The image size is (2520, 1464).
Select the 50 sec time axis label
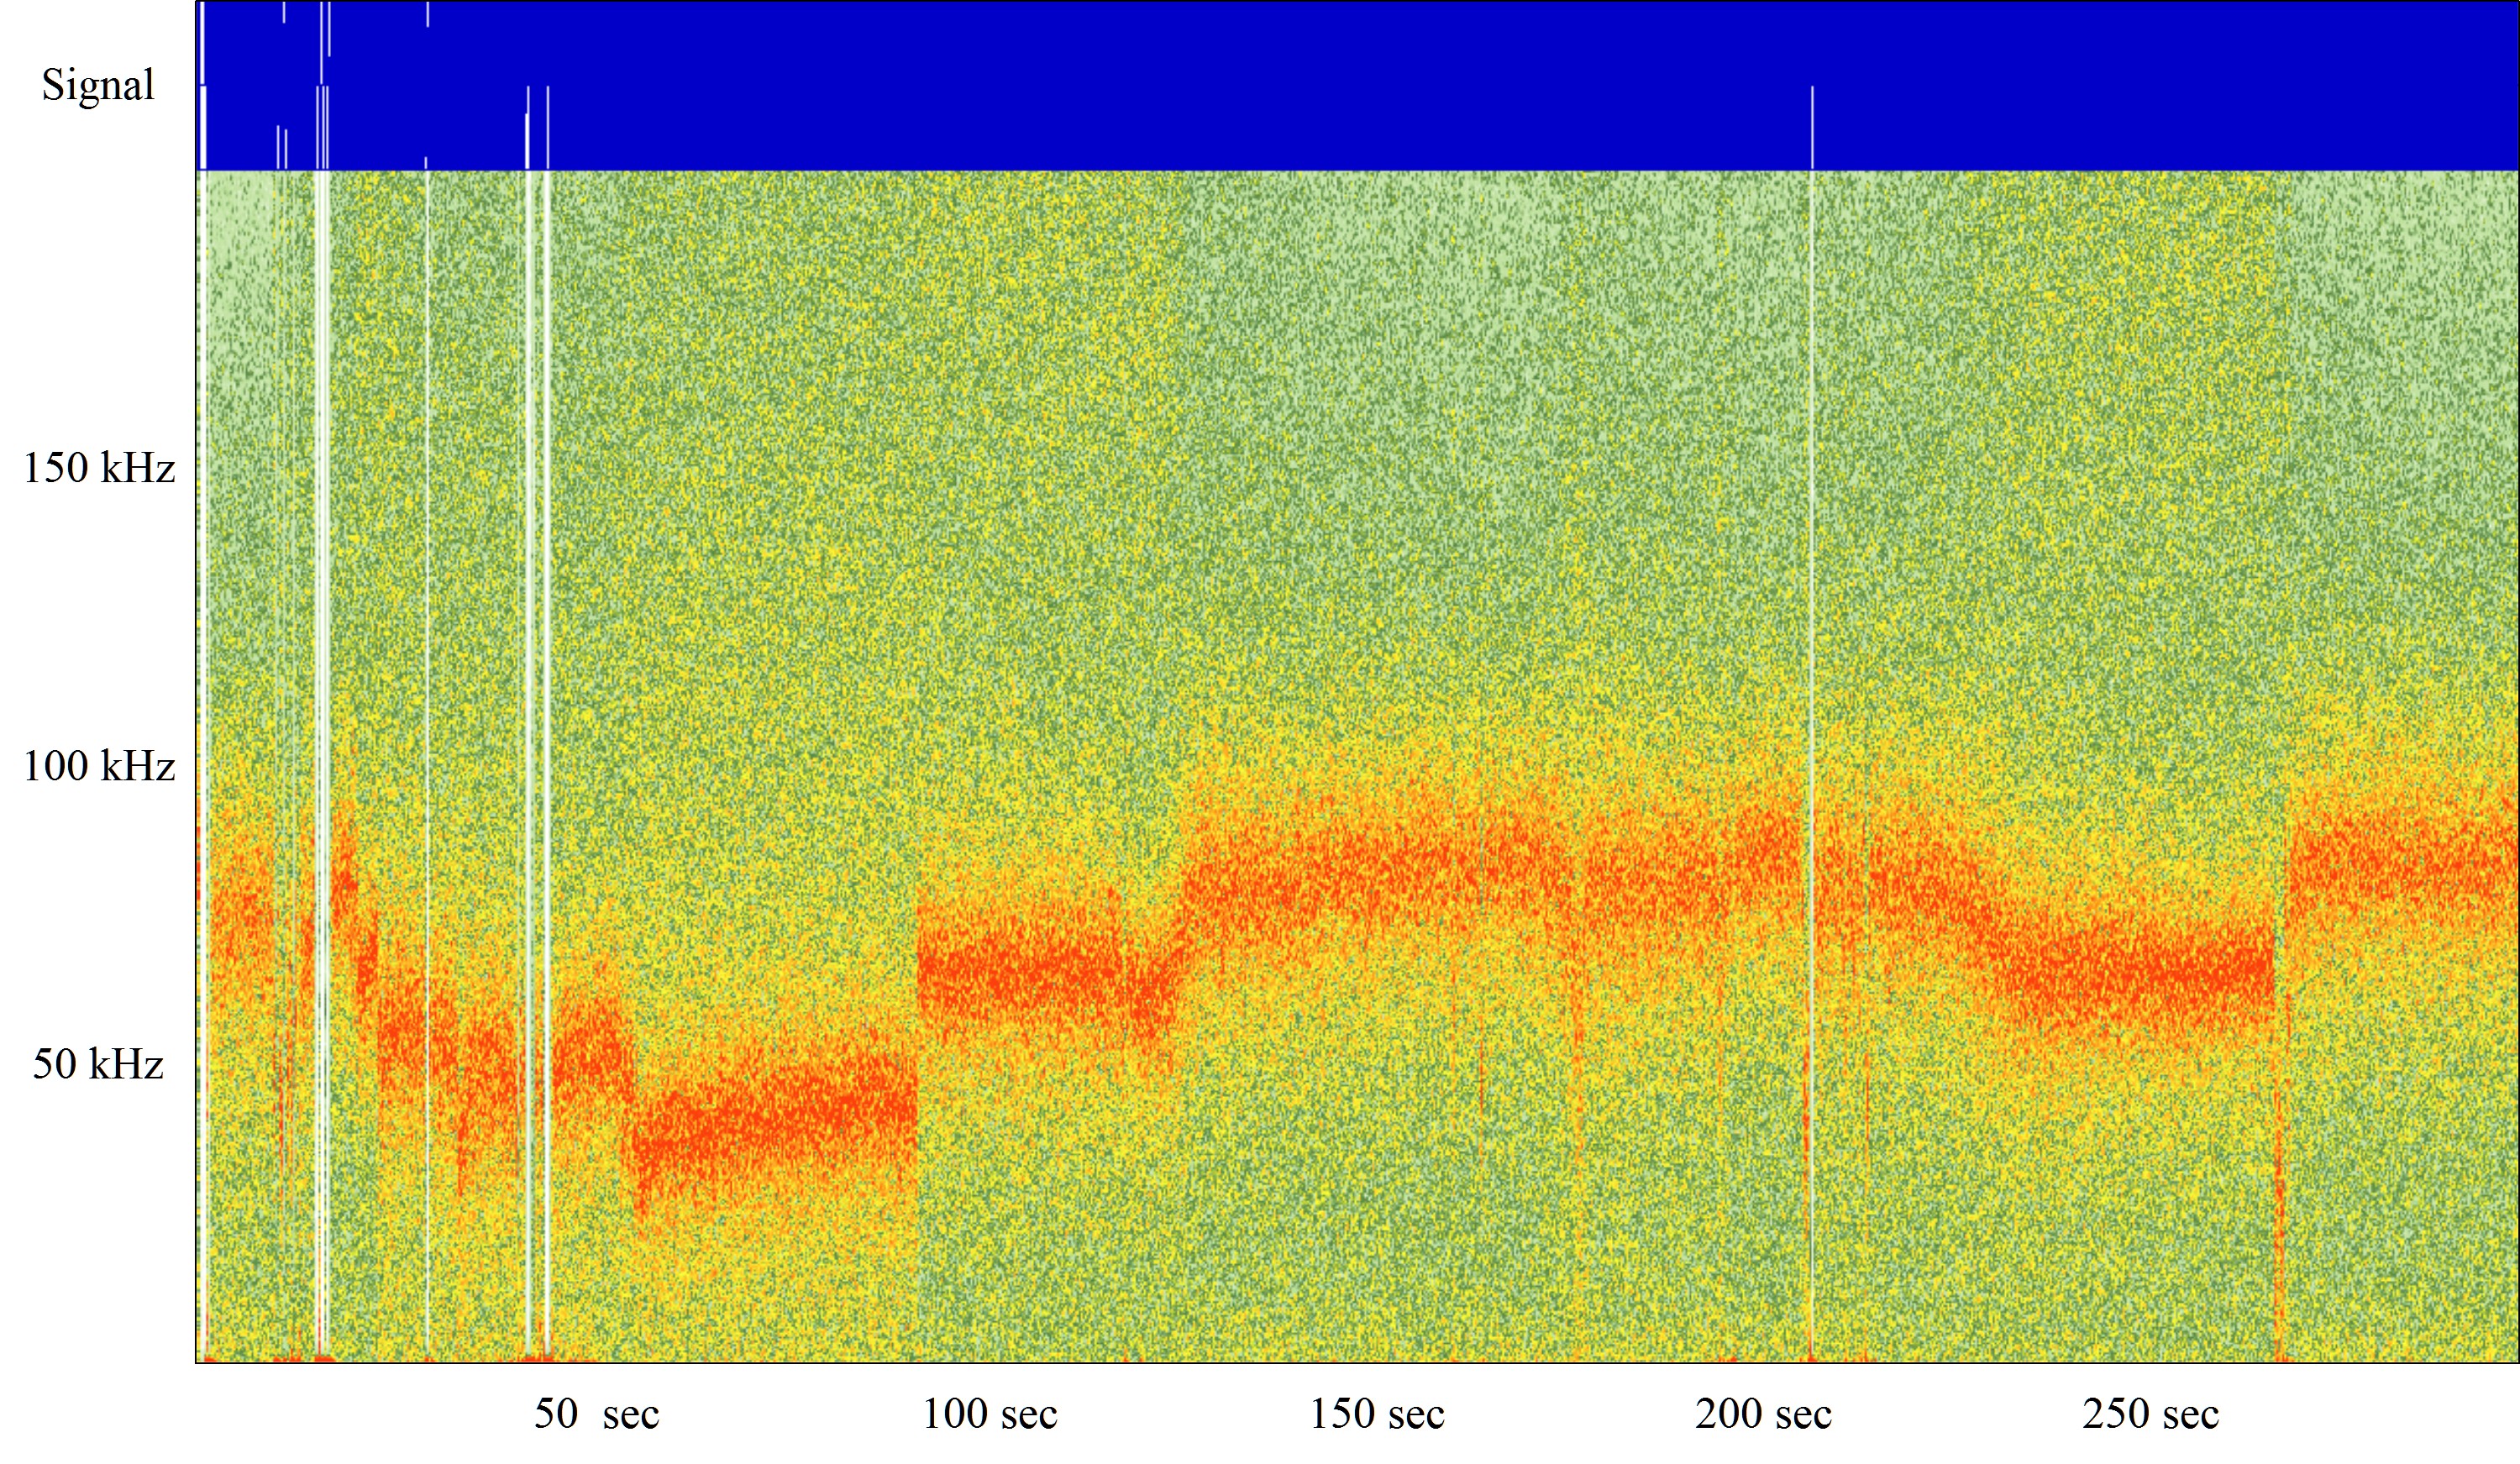tap(596, 1414)
